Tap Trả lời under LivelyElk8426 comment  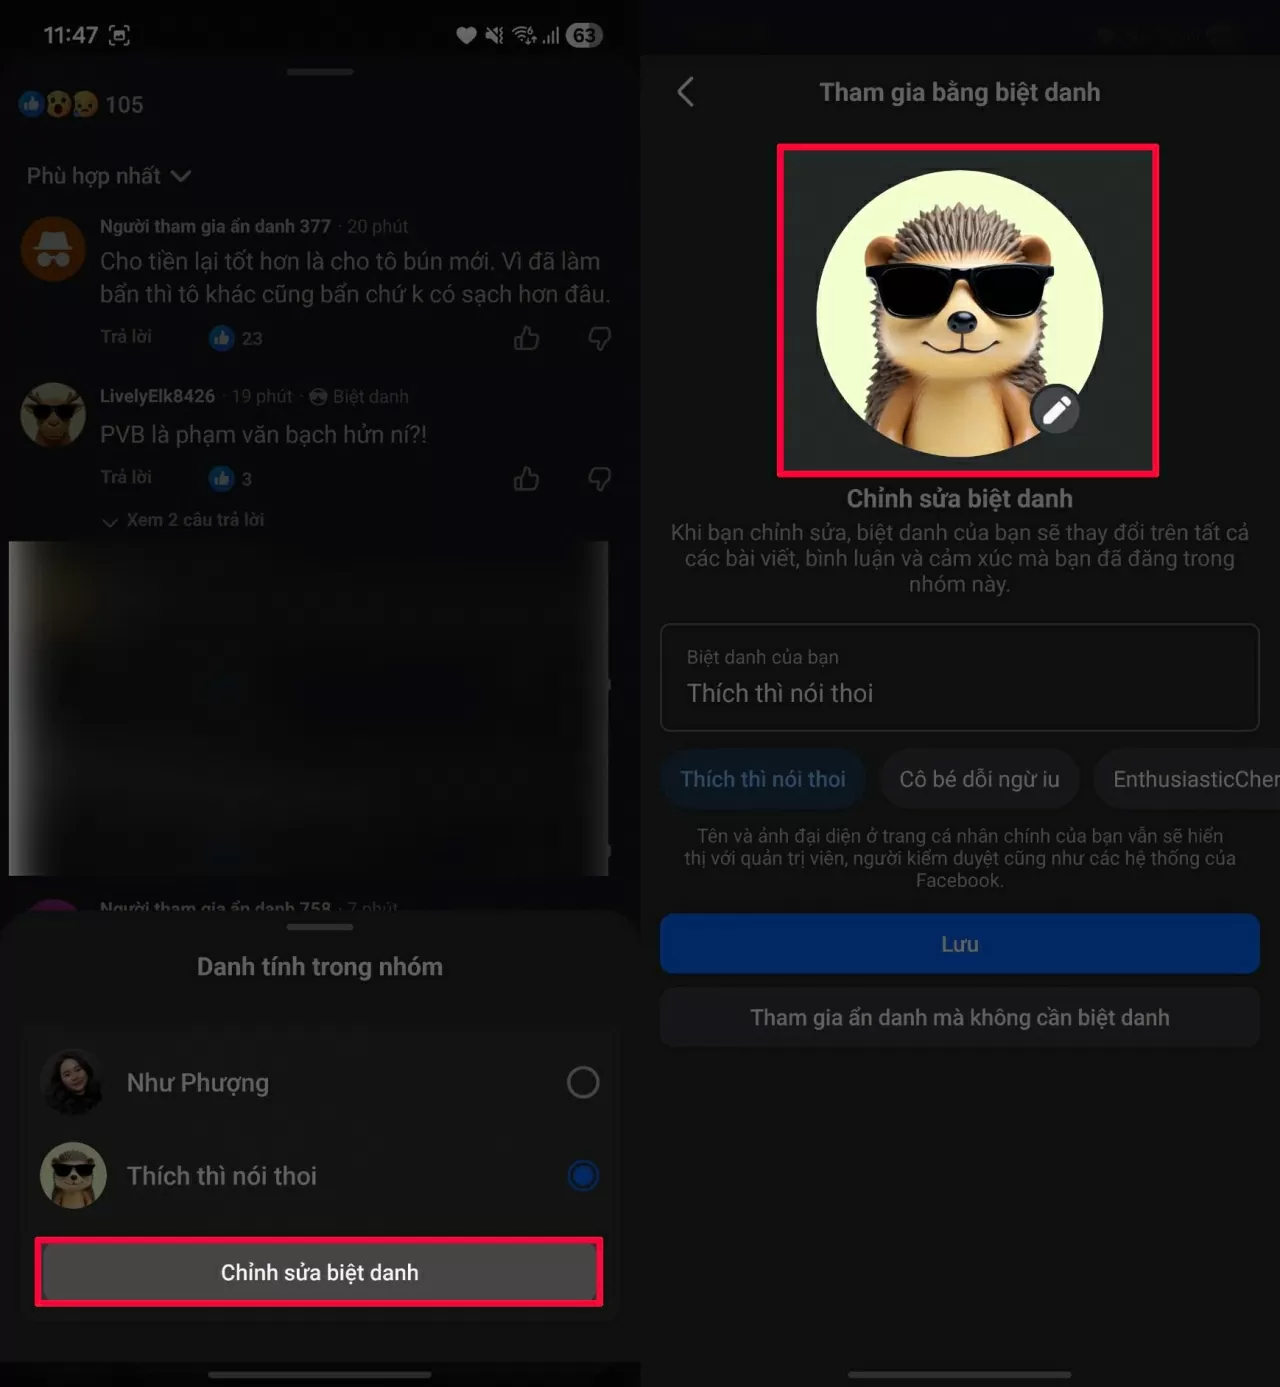pyautogui.click(x=126, y=477)
